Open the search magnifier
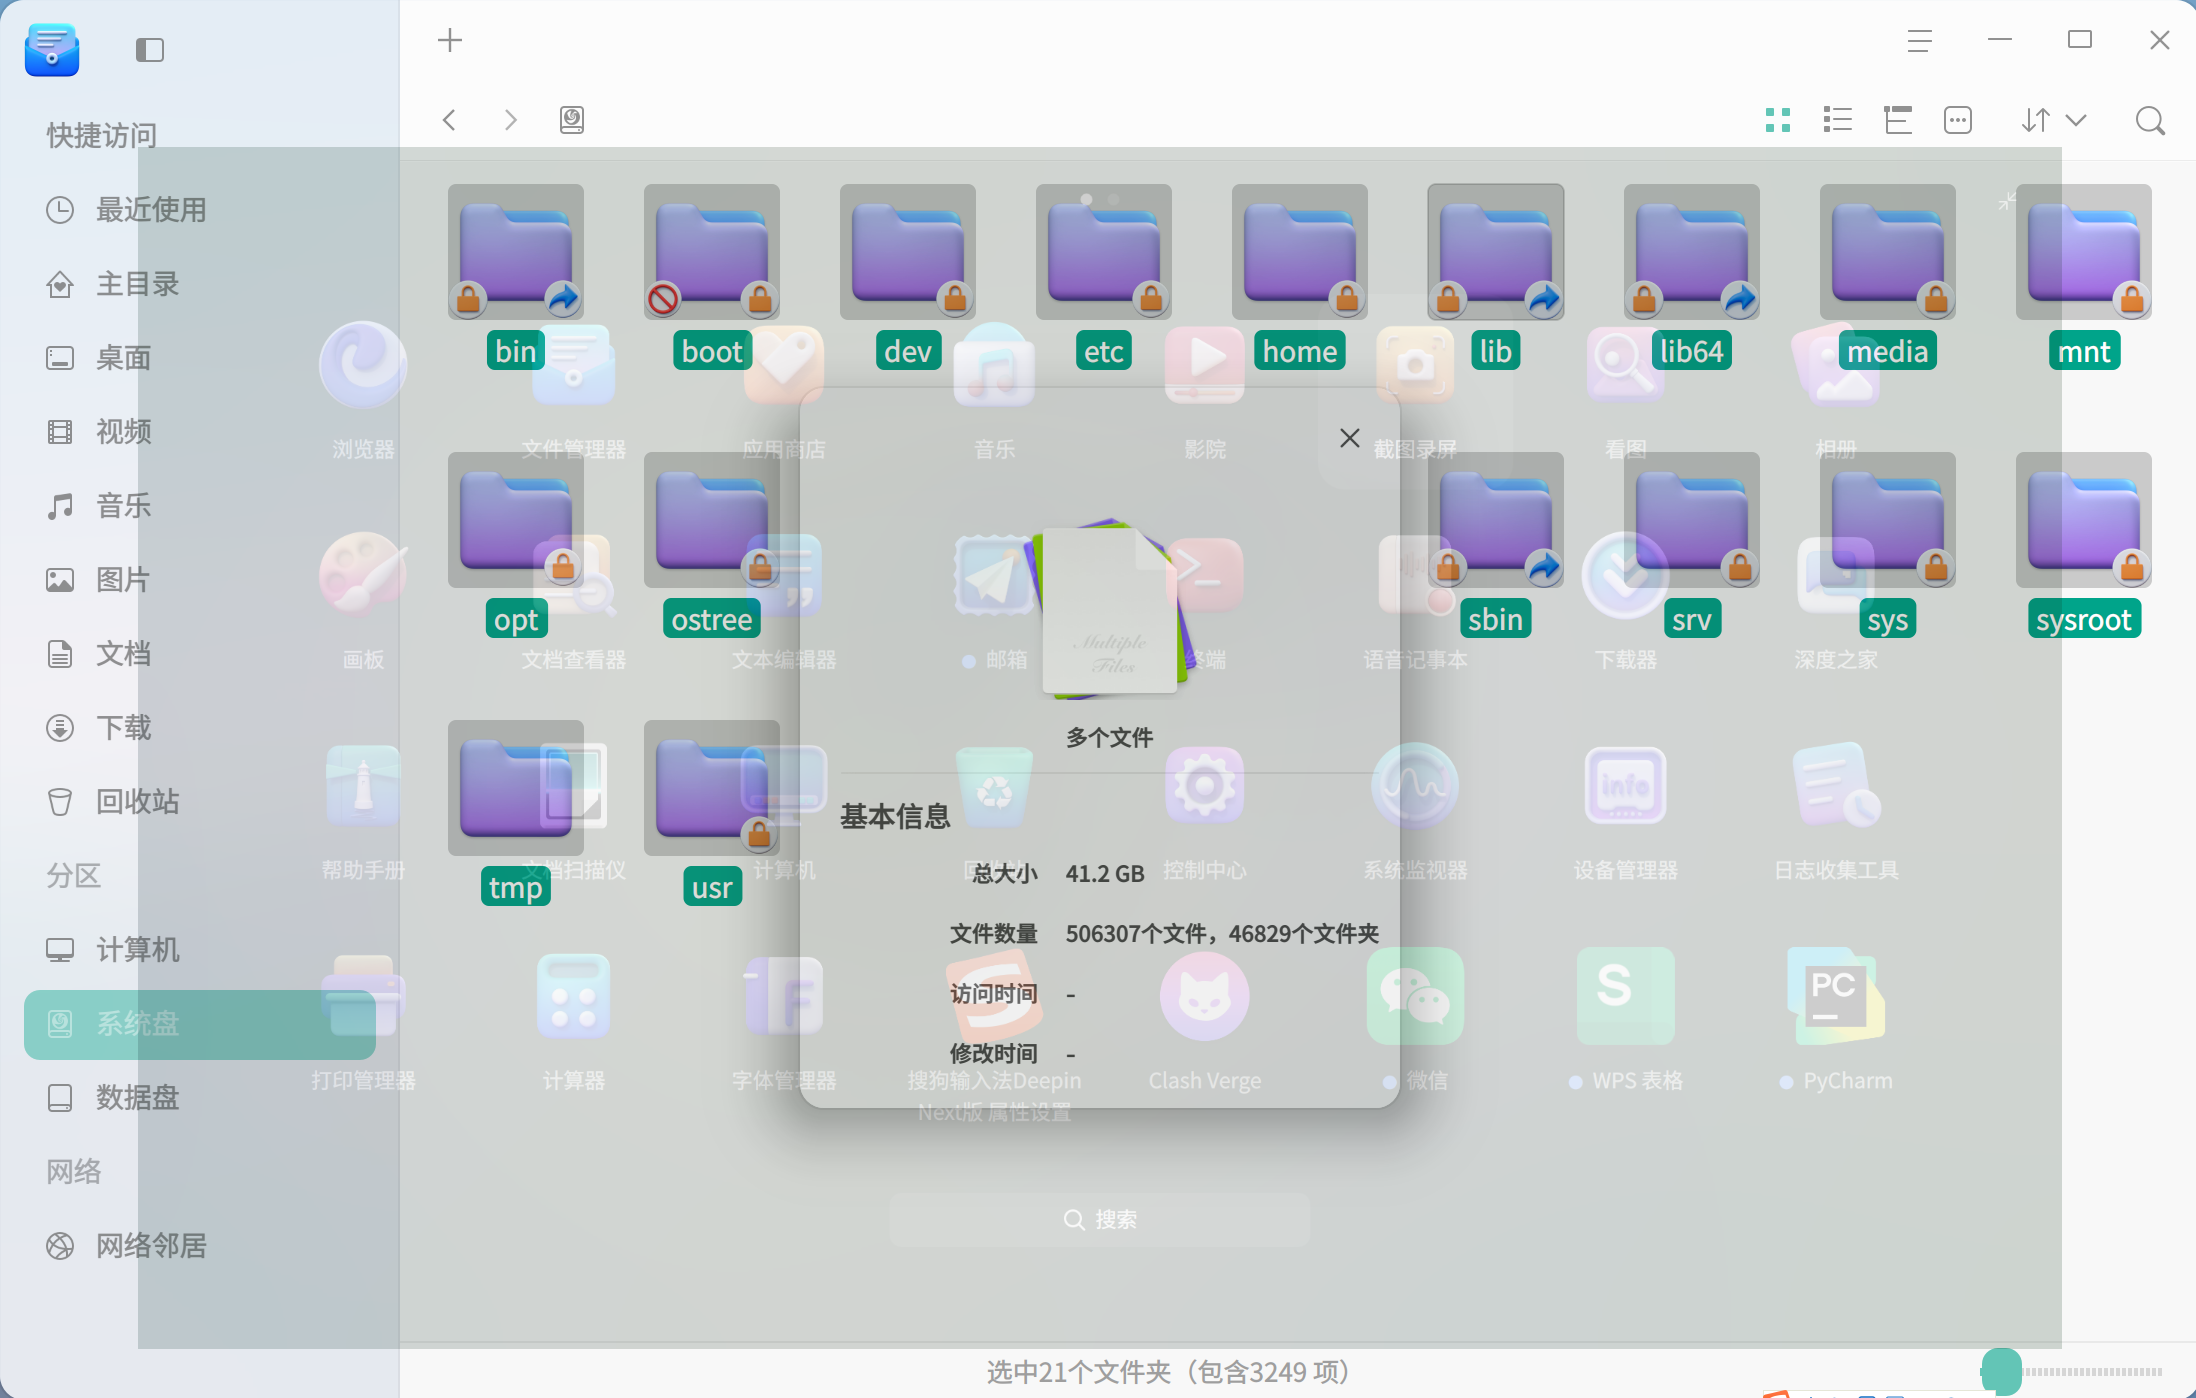2196x1398 pixels. (2150, 120)
